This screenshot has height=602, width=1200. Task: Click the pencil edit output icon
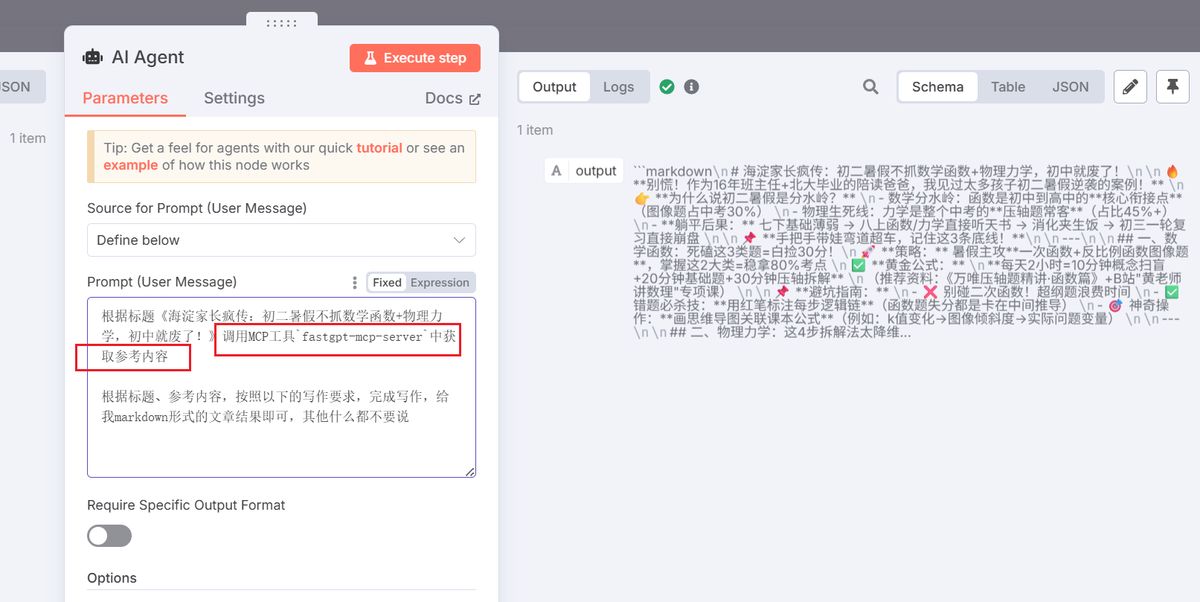click(1130, 87)
